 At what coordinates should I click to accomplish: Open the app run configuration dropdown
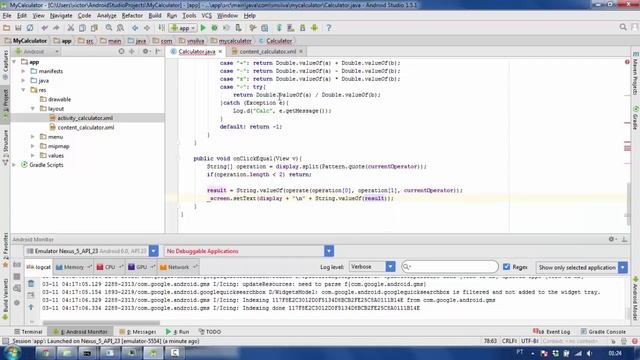pos(183,28)
